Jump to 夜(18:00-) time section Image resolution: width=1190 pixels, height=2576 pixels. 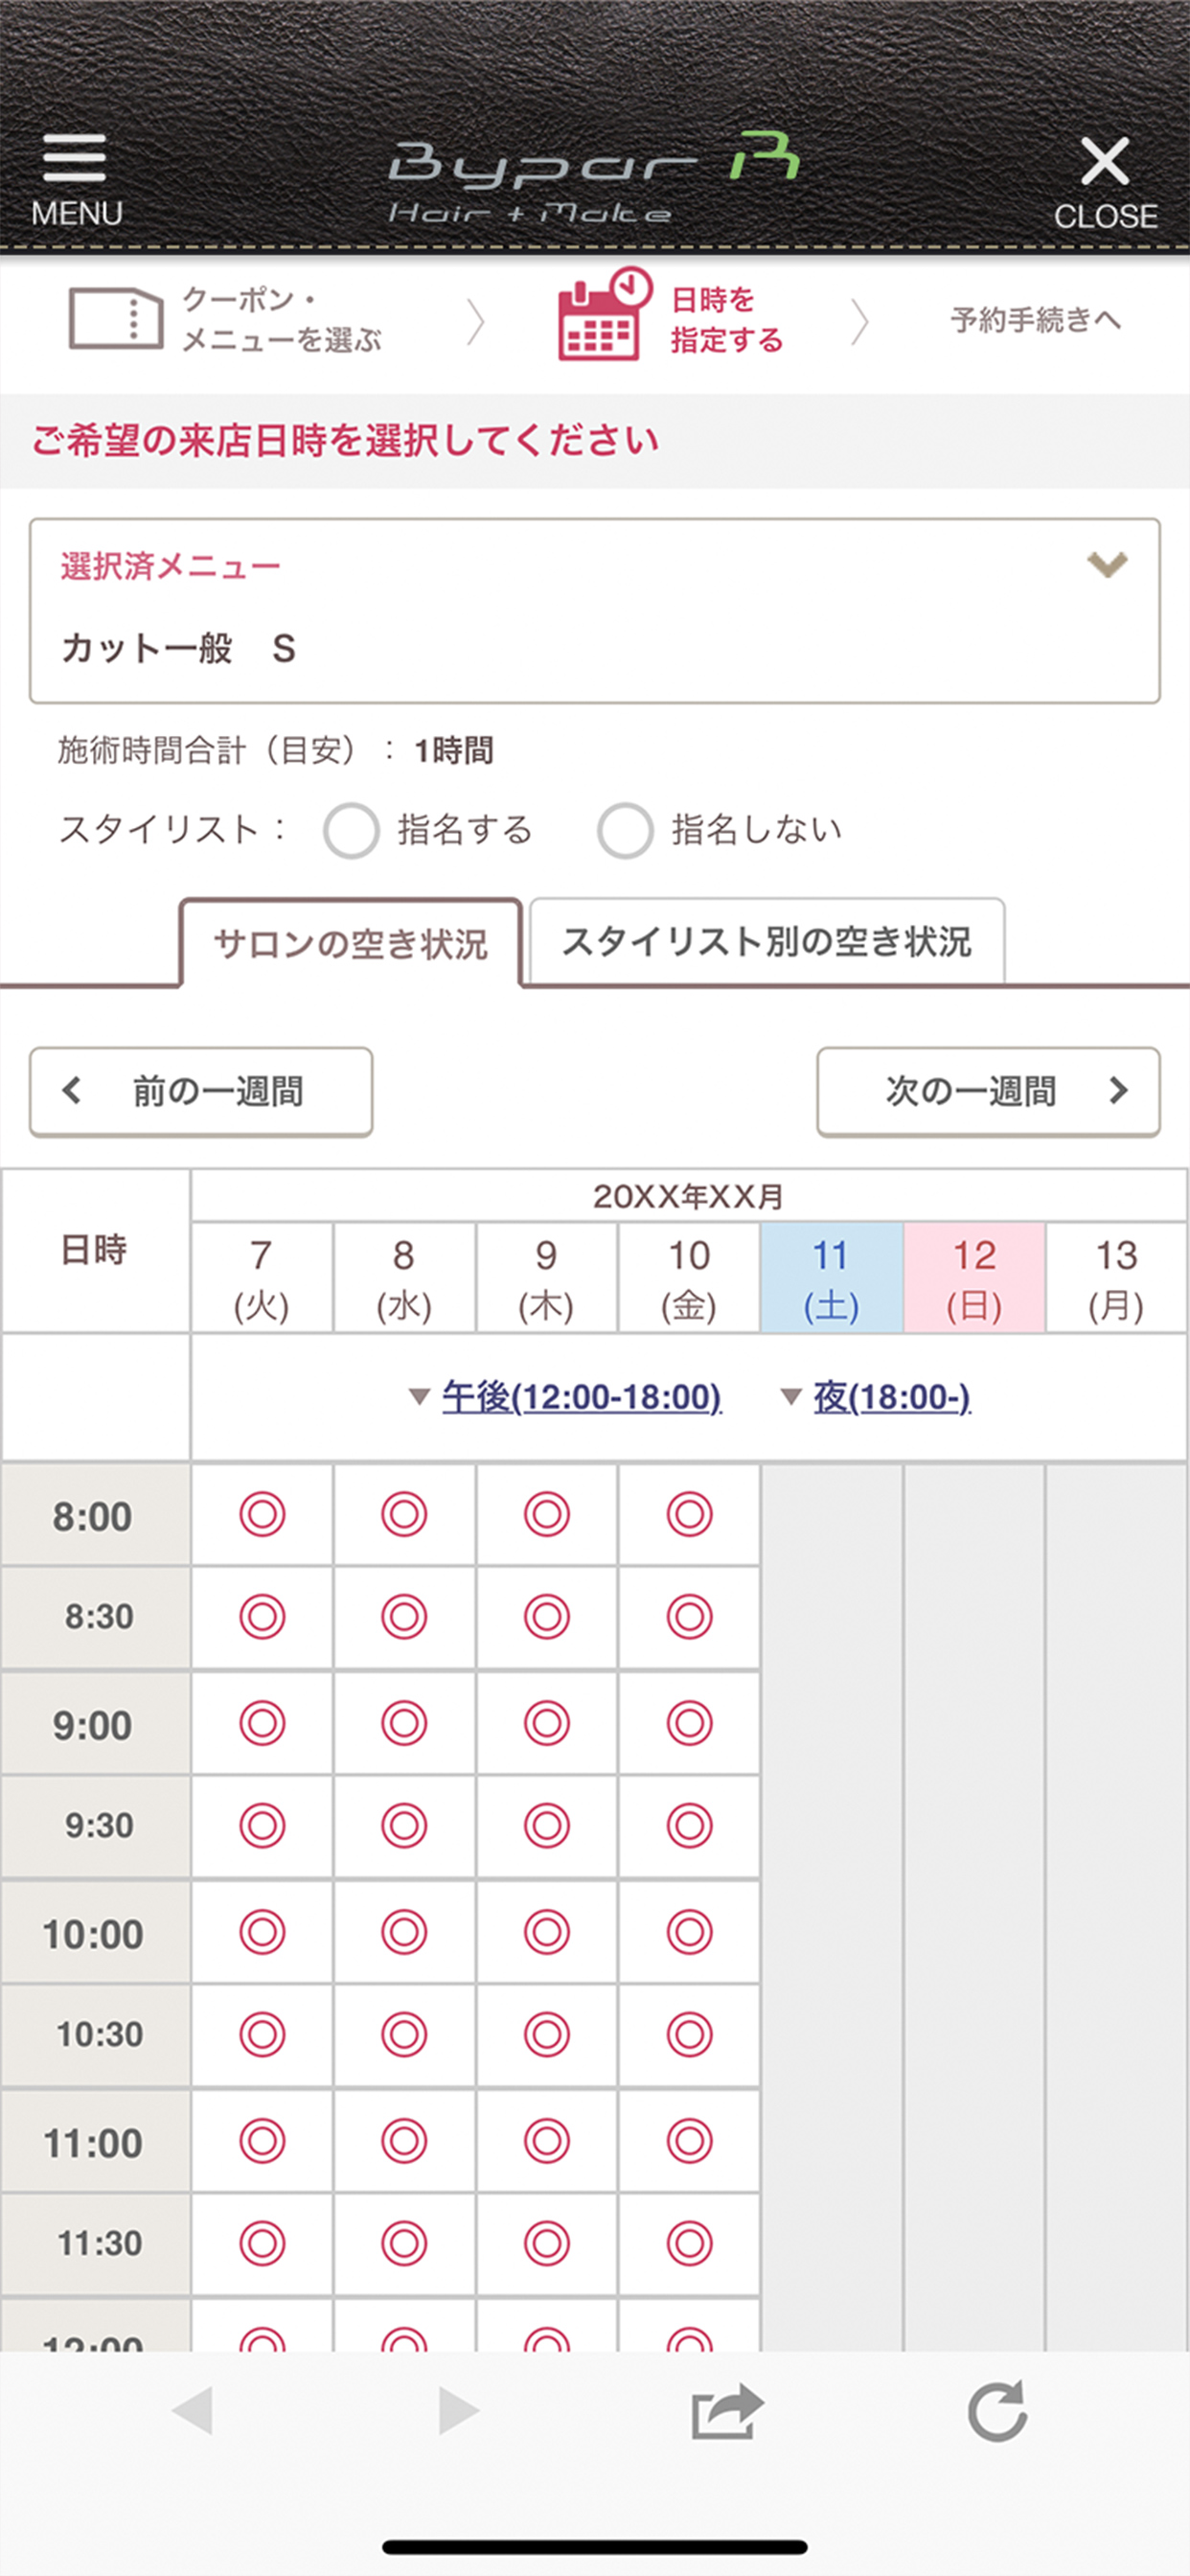[890, 1397]
